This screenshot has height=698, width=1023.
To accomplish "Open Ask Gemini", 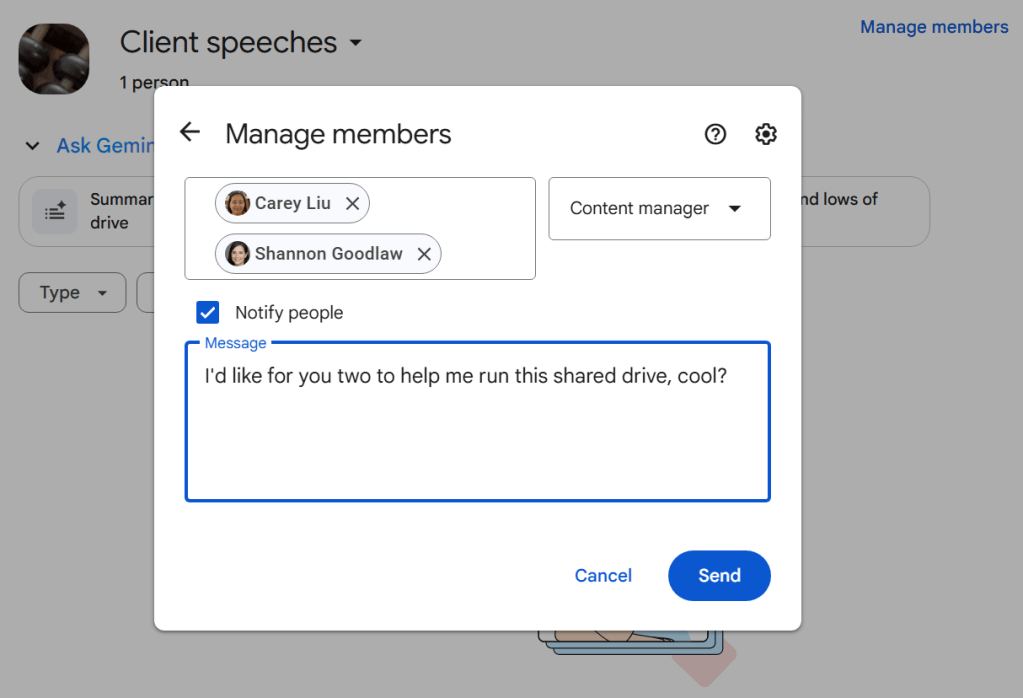I will tap(106, 145).
